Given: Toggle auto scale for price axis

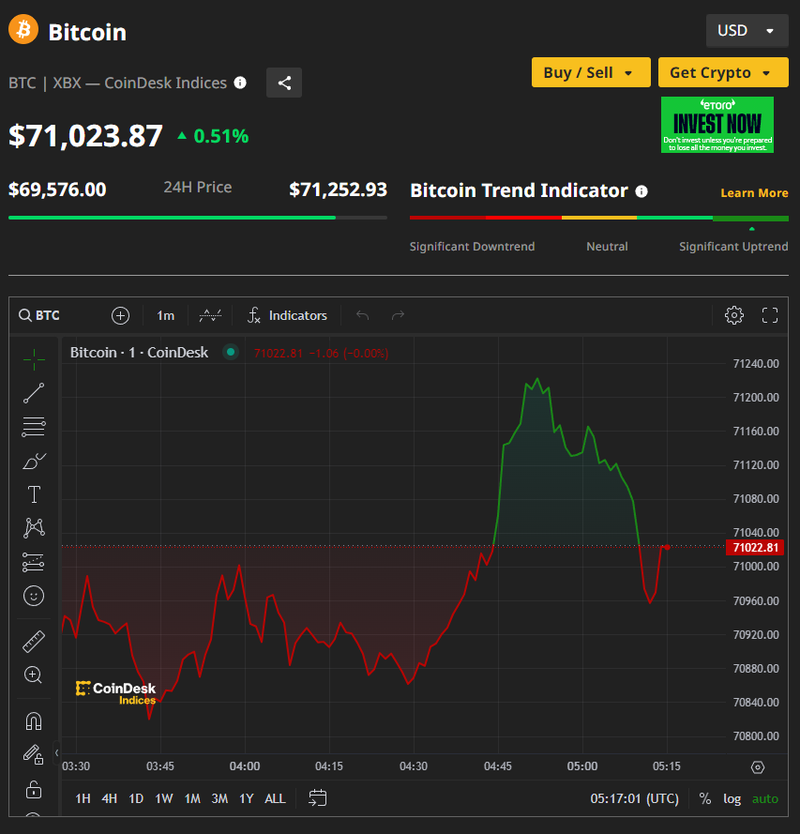Looking at the screenshot, I should point(765,798).
